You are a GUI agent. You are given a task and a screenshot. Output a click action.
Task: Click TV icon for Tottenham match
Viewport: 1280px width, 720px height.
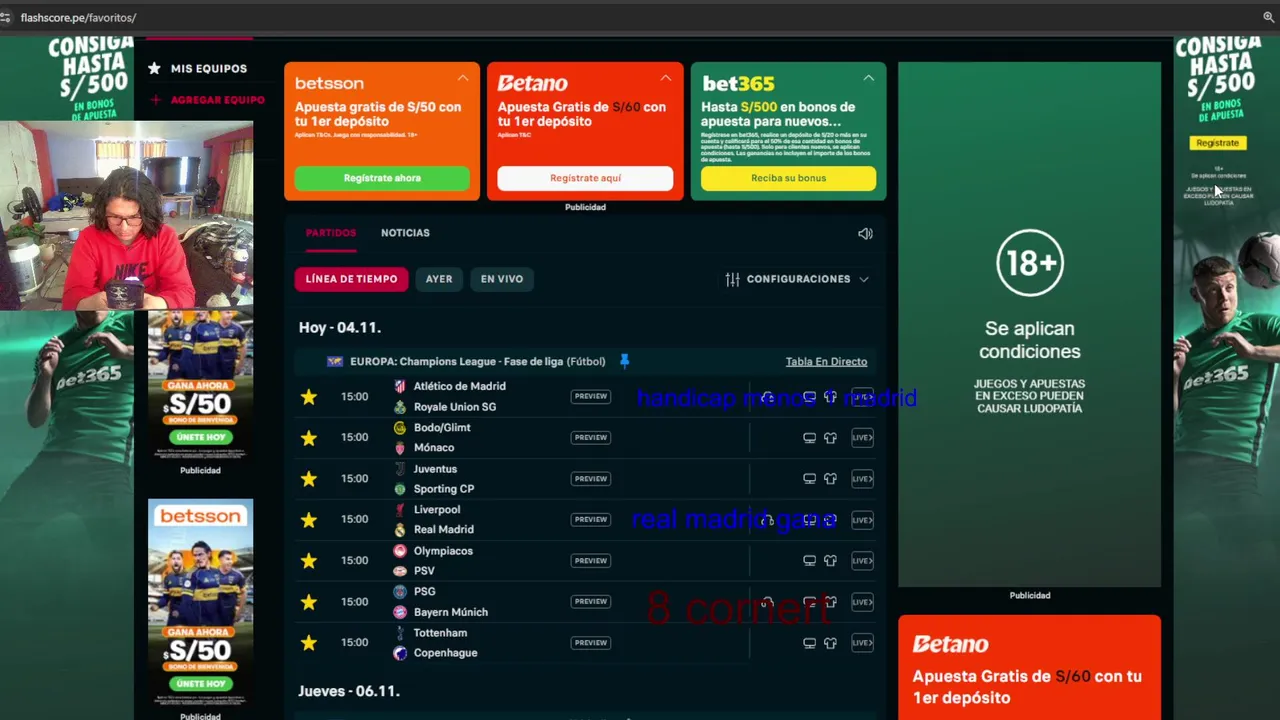[809, 643]
